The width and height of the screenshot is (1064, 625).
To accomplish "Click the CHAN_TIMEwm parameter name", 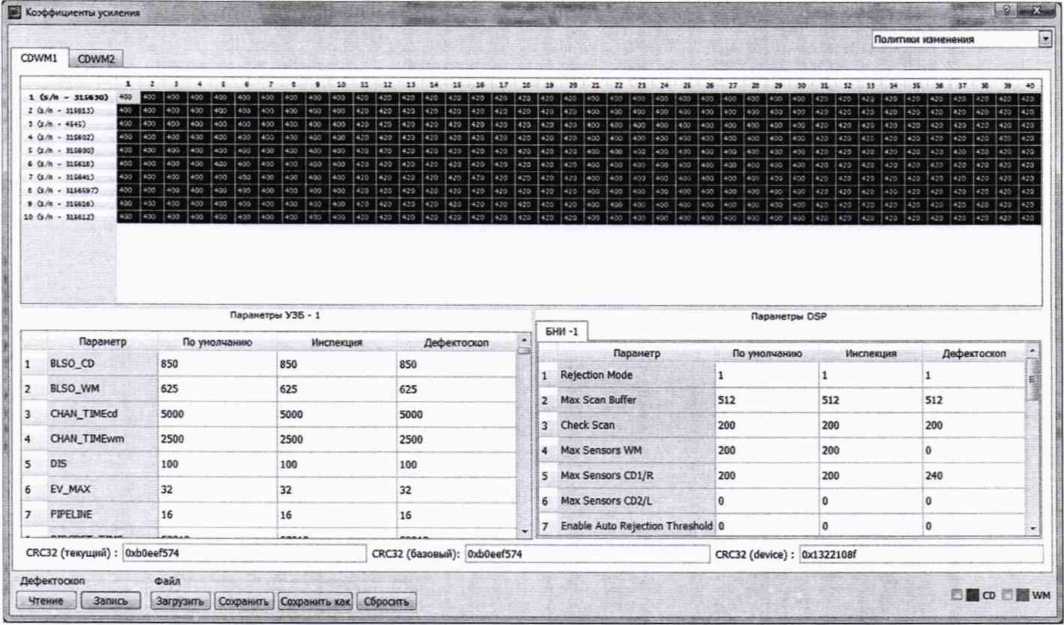I will coord(102,440).
